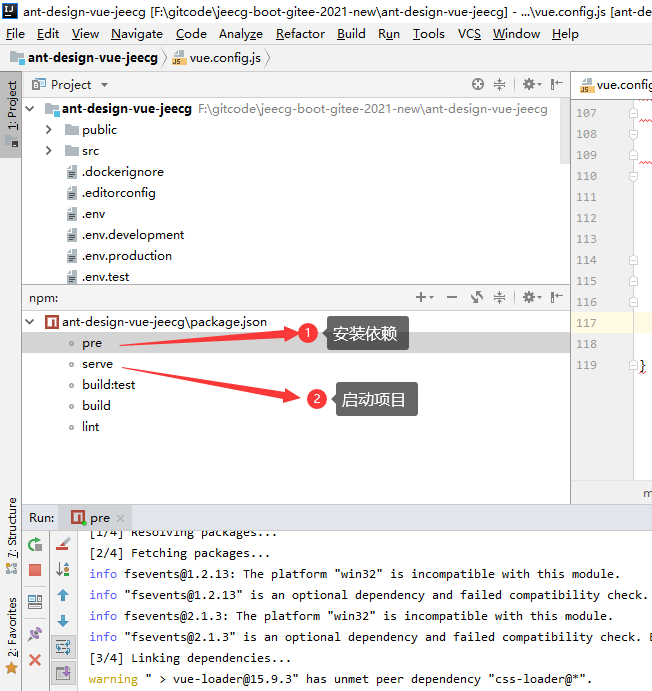Image resolution: width=652 pixels, height=691 pixels.
Task: Close the pre run tab
Action: [x=121, y=519]
